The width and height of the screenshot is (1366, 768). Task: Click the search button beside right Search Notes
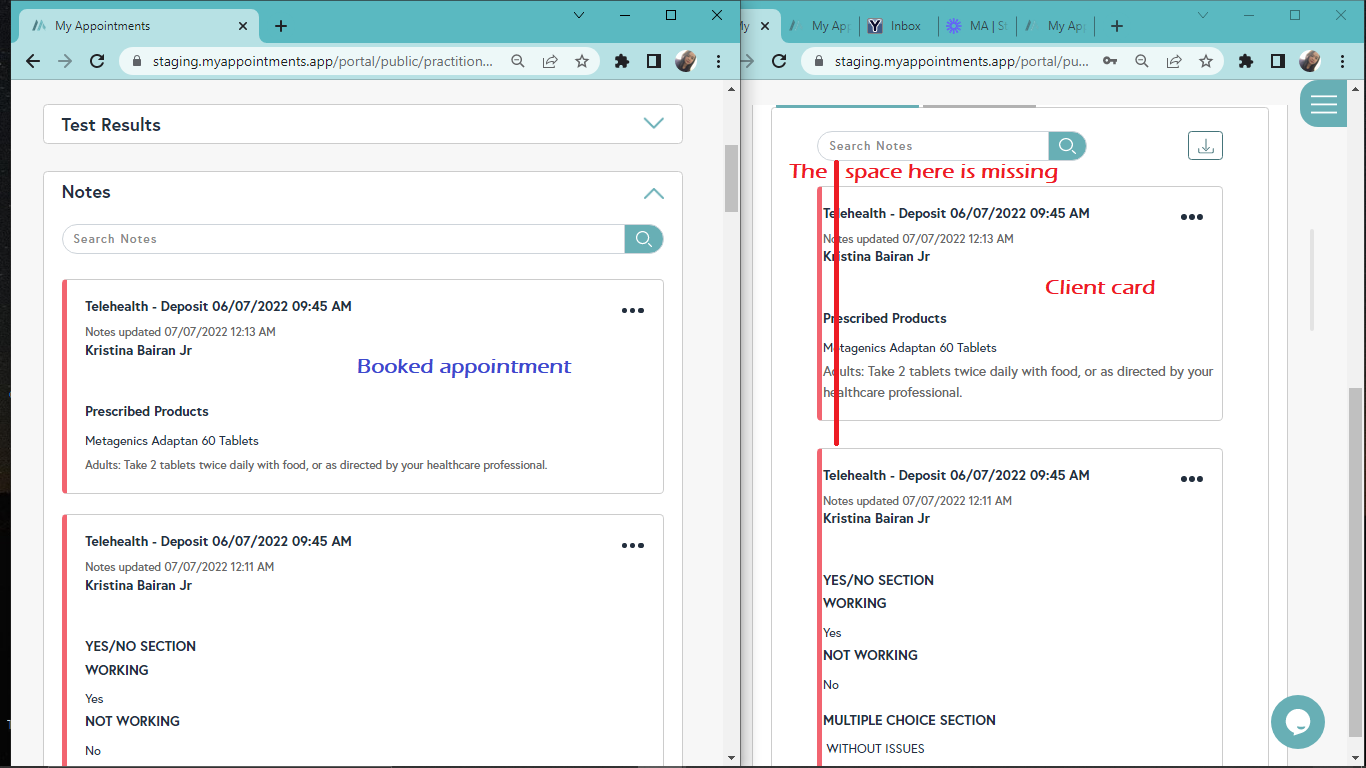point(1067,146)
